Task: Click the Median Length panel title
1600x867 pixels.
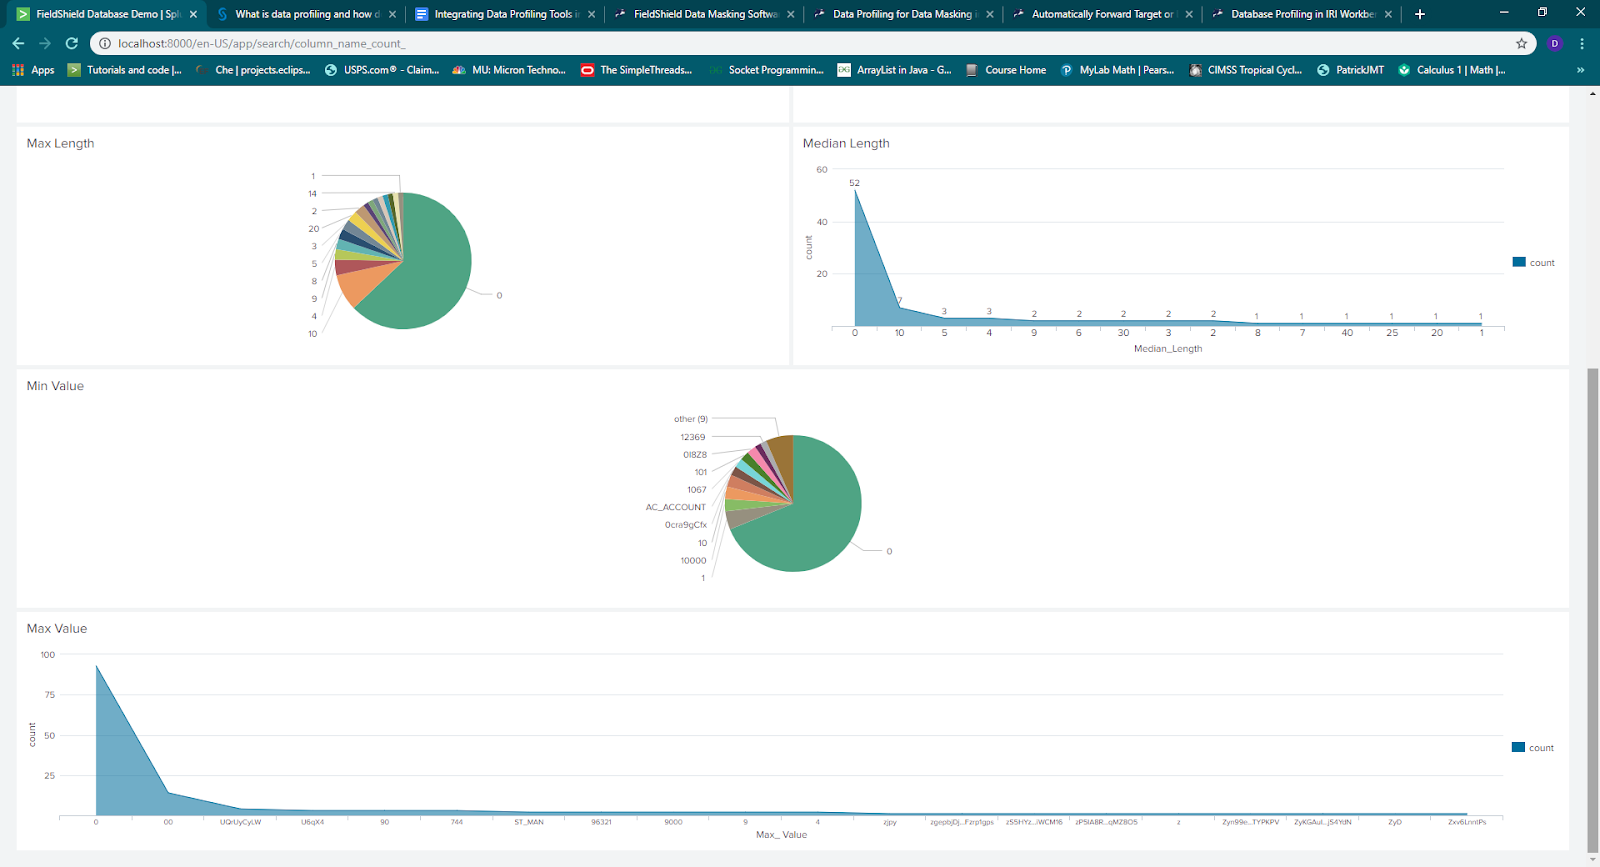Action: pyautogui.click(x=846, y=143)
